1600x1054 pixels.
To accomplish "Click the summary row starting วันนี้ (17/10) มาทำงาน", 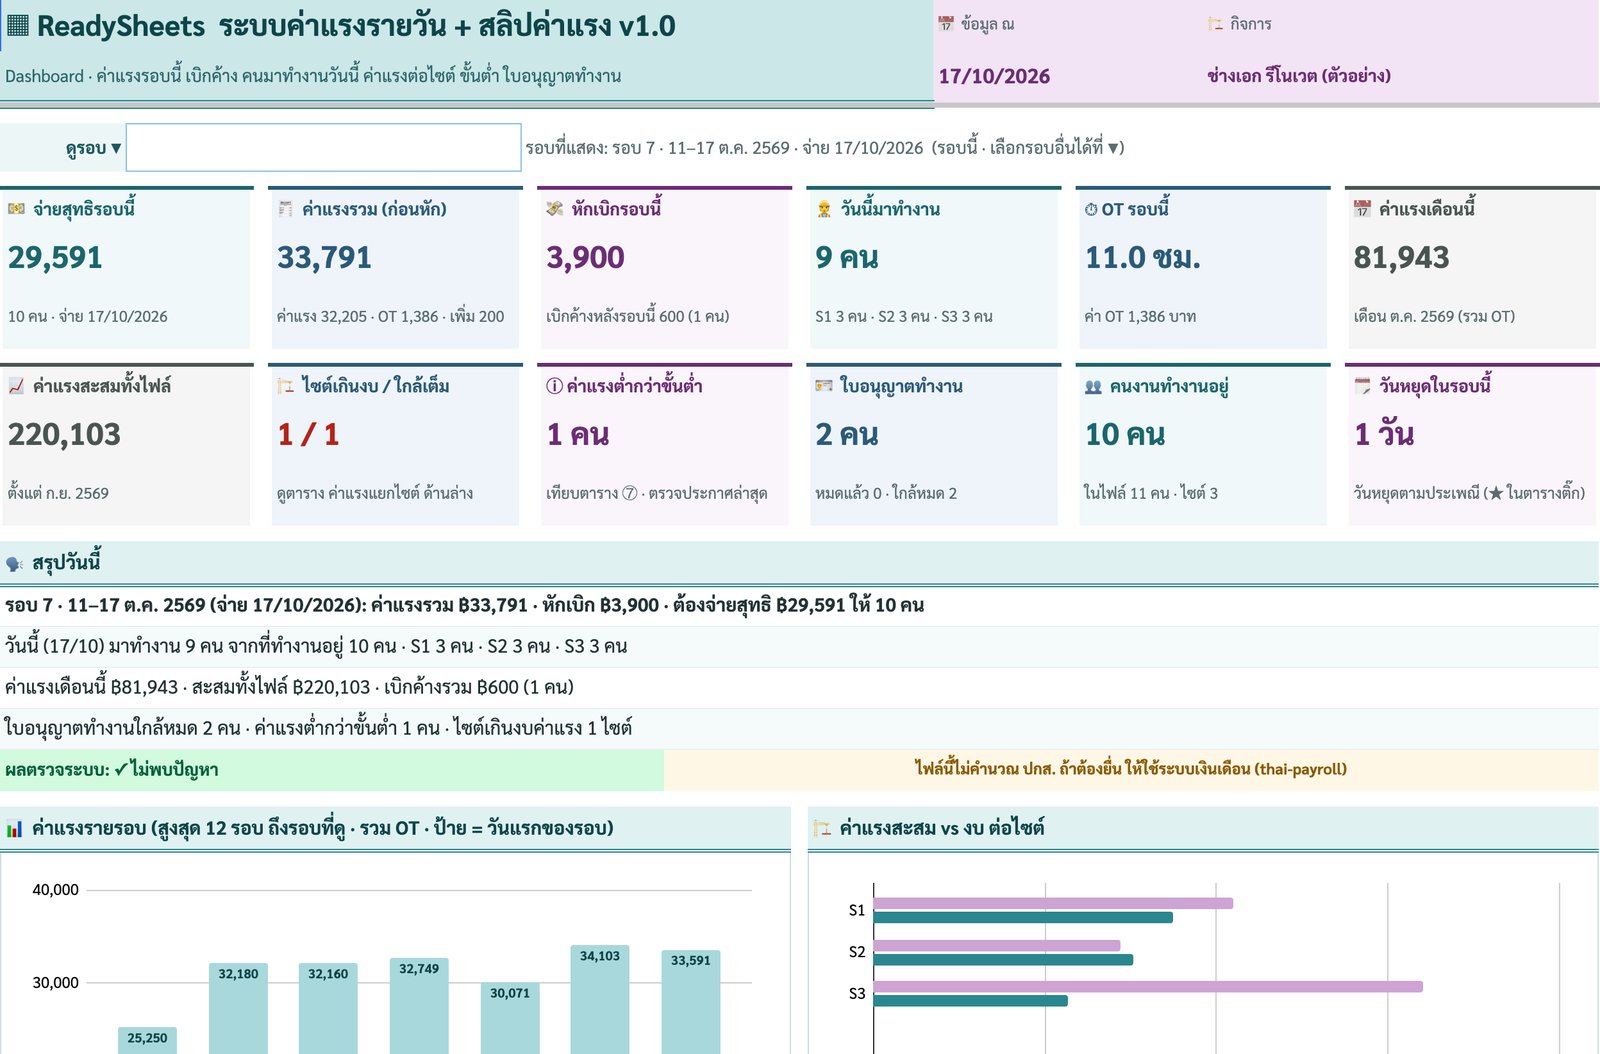I will 800,646.
